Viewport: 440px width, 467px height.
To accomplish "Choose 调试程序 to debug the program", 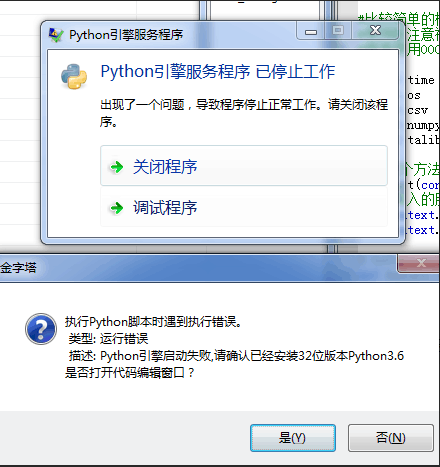I will [244, 207].
